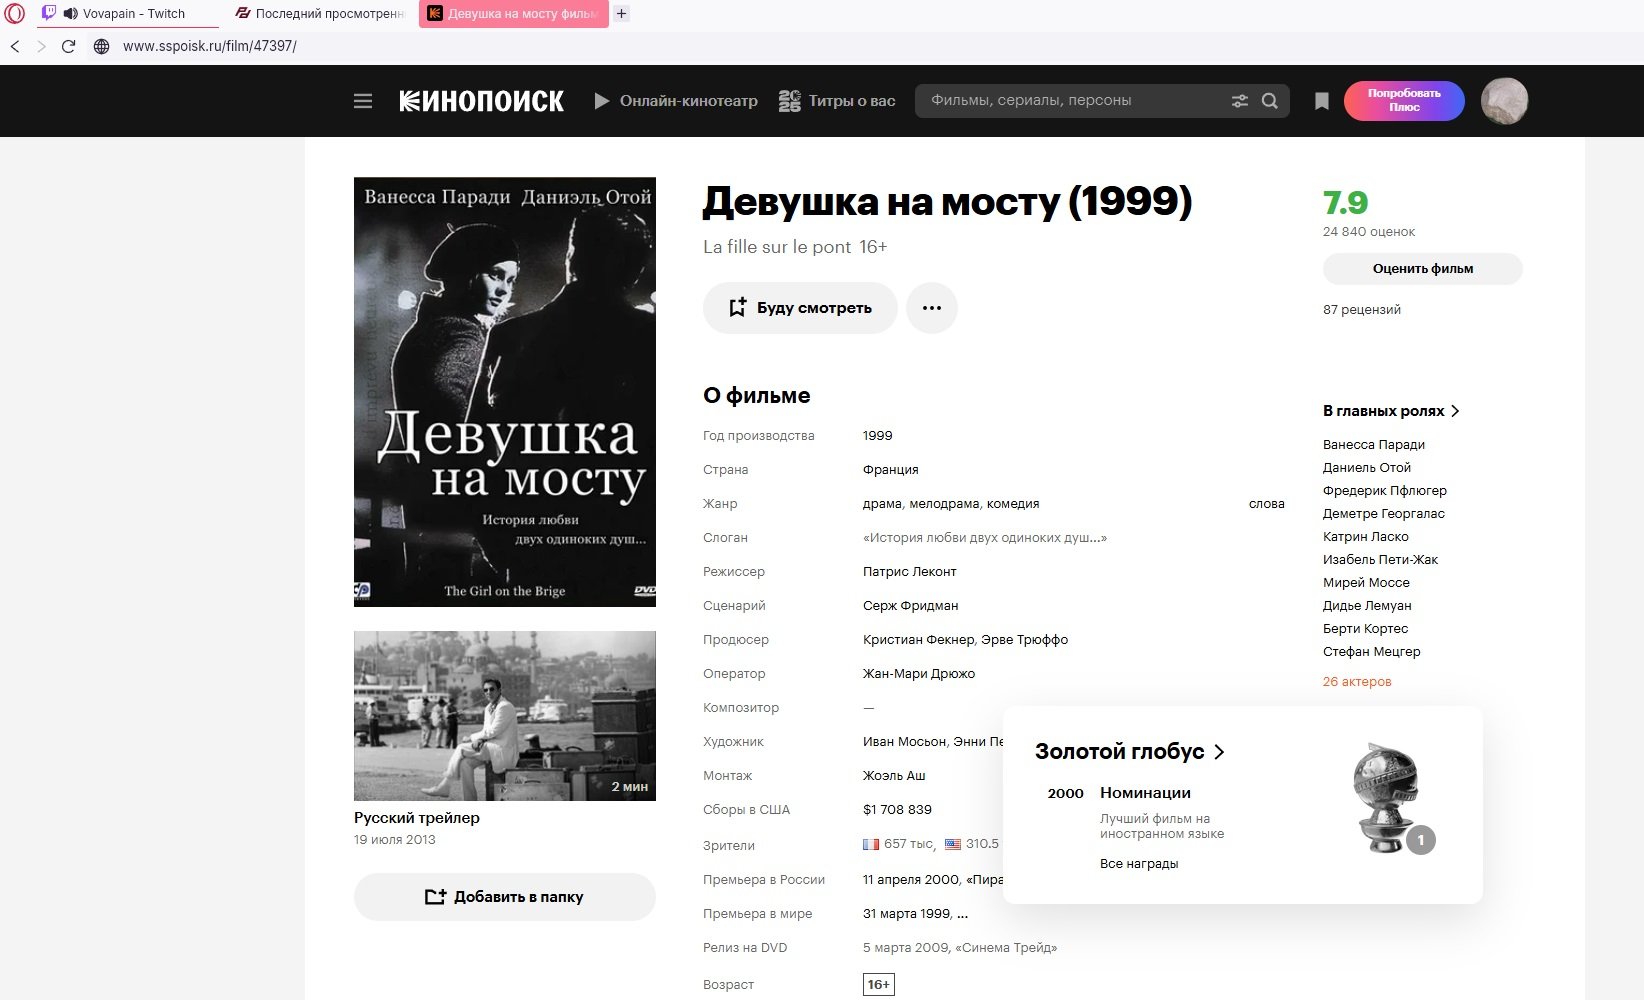The height and width of the screenshot is (1000, 1644).
Task: Open bookmarks via the flag icon
Action: click(1321, 101)
